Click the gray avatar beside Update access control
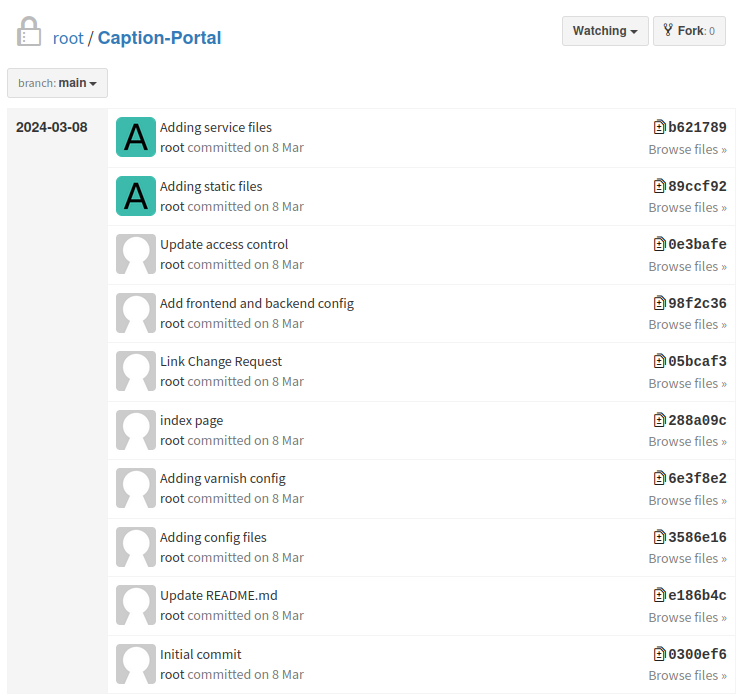Screen dimensions: 745x700 (136, 254)
